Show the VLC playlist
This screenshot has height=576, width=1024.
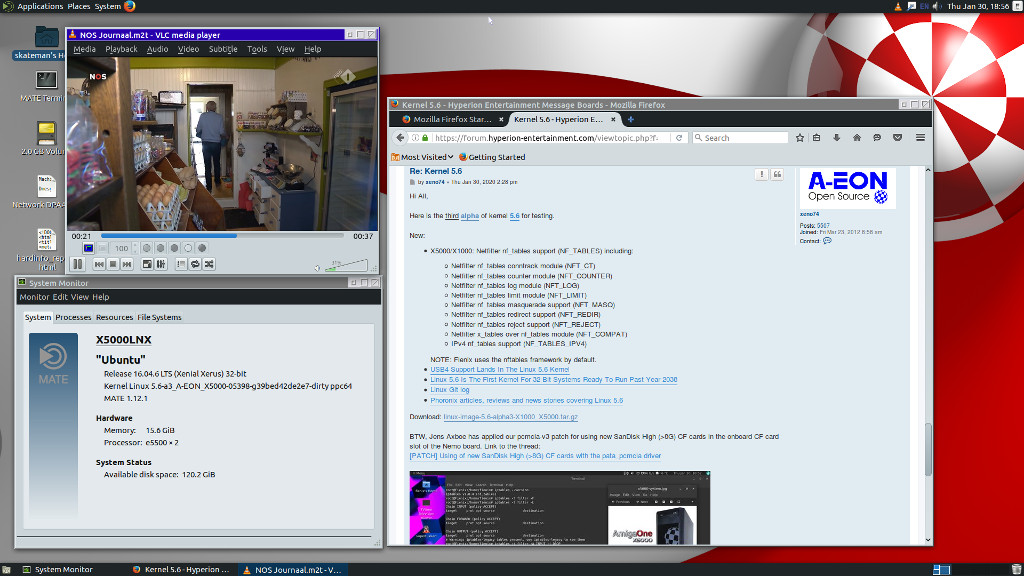(x=181, y=264)
